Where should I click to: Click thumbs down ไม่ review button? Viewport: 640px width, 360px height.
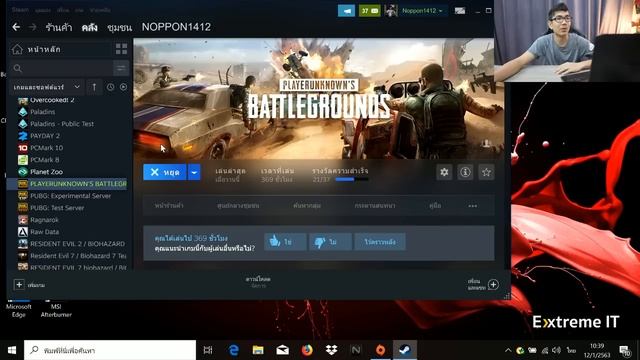(x=330, y=242)
